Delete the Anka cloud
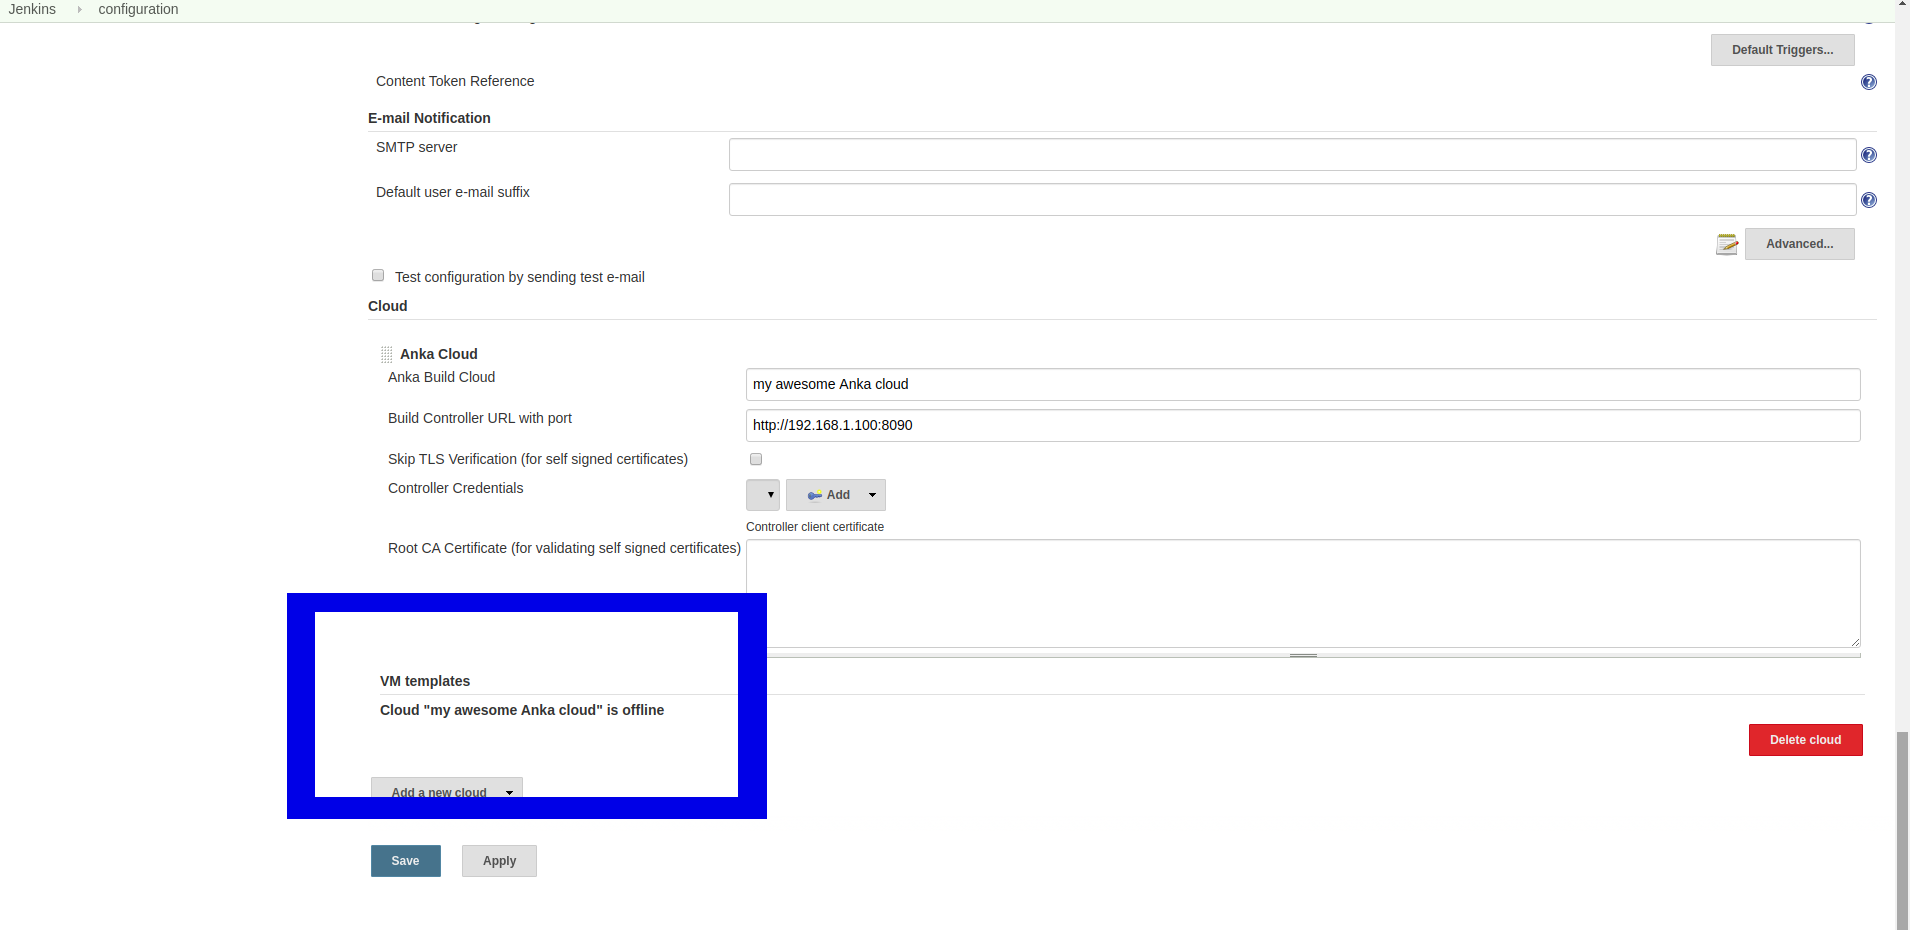Viewport: 1910px width, 930px height. click(1806, 740)
